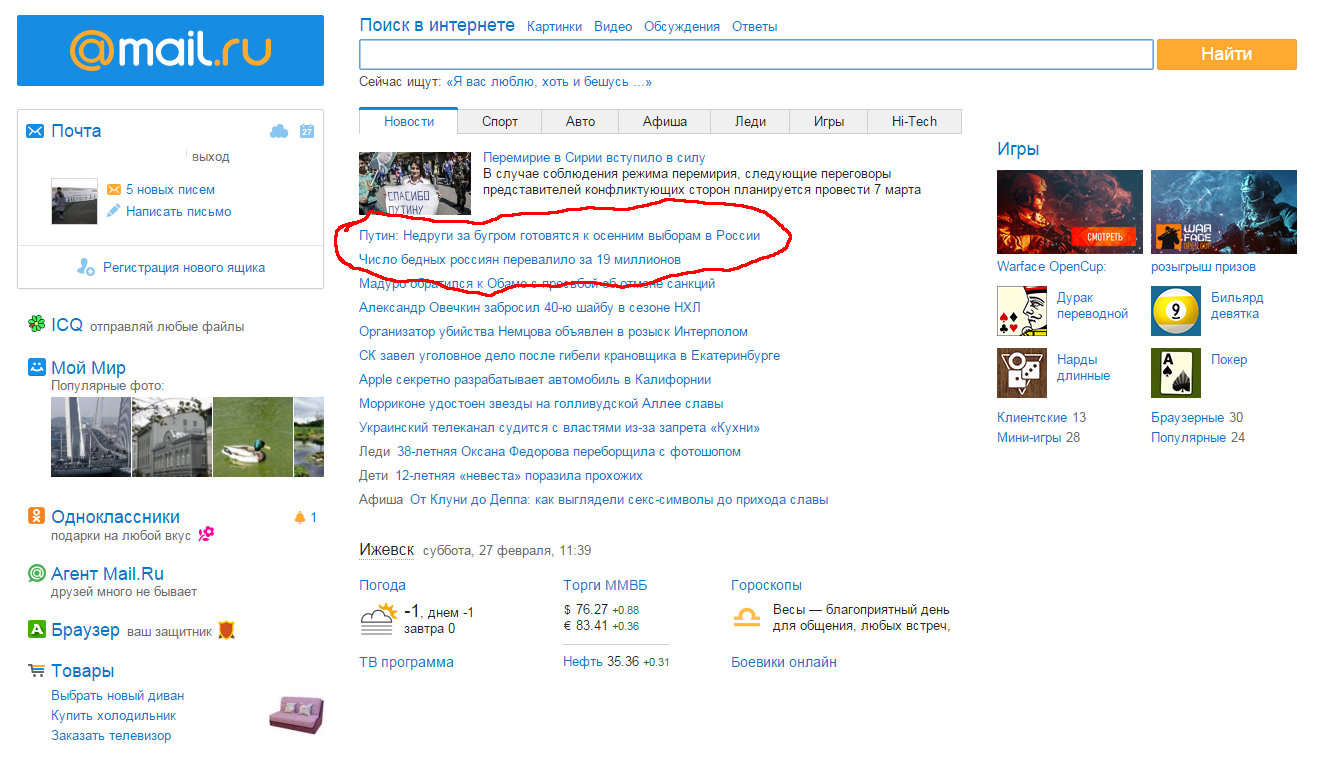Open headline Перемирие в Сирии вступило в силу
Screen dimensions: 1343x779
pos(594,157)
